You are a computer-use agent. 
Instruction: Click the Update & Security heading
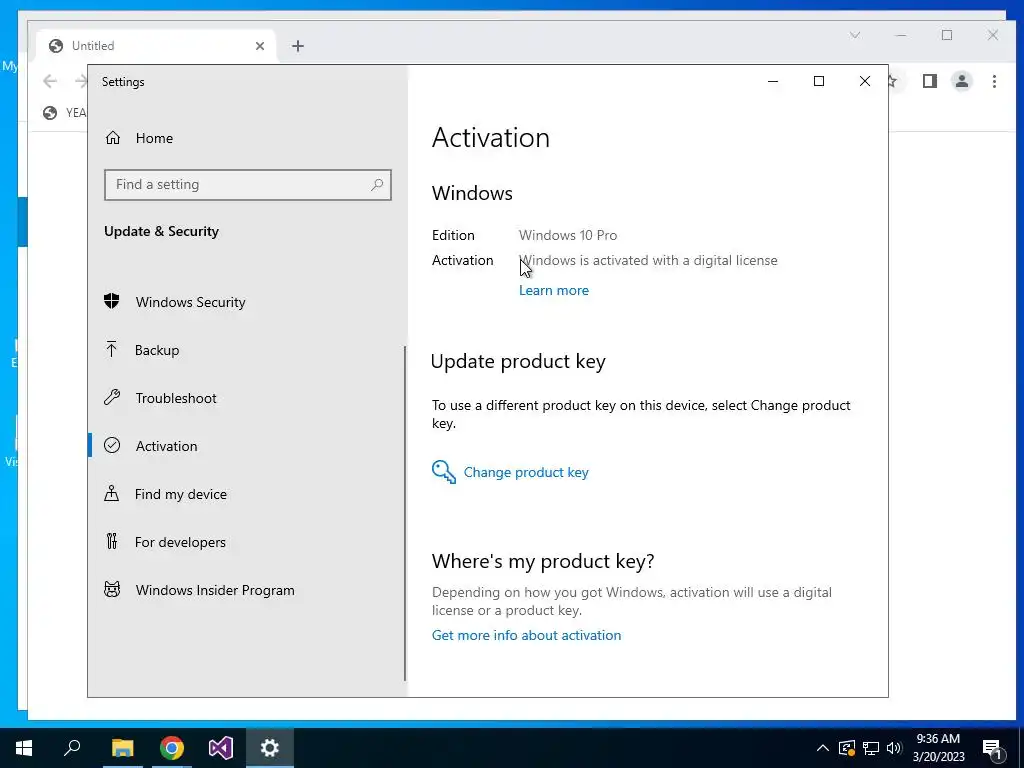(161, 231)
